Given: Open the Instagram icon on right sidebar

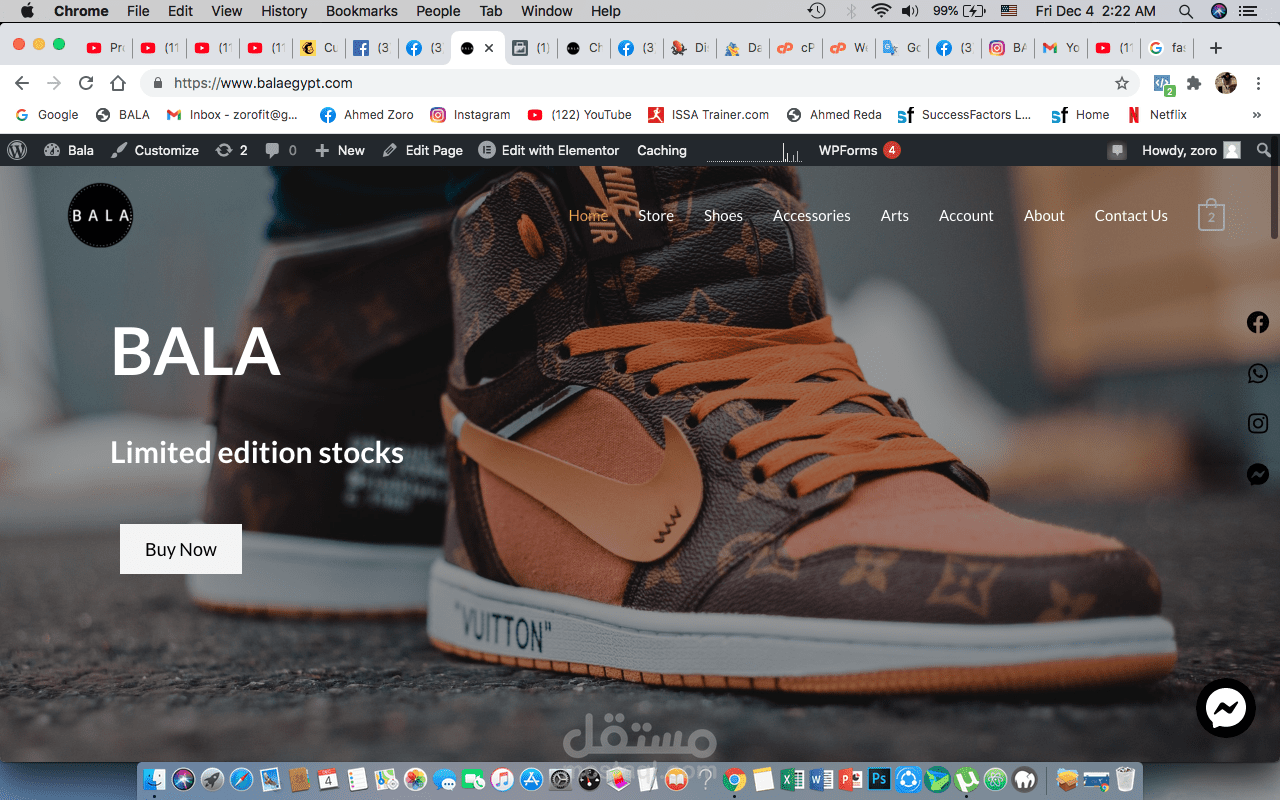Looking at the screenshot, I should [x=1258, y=424].
